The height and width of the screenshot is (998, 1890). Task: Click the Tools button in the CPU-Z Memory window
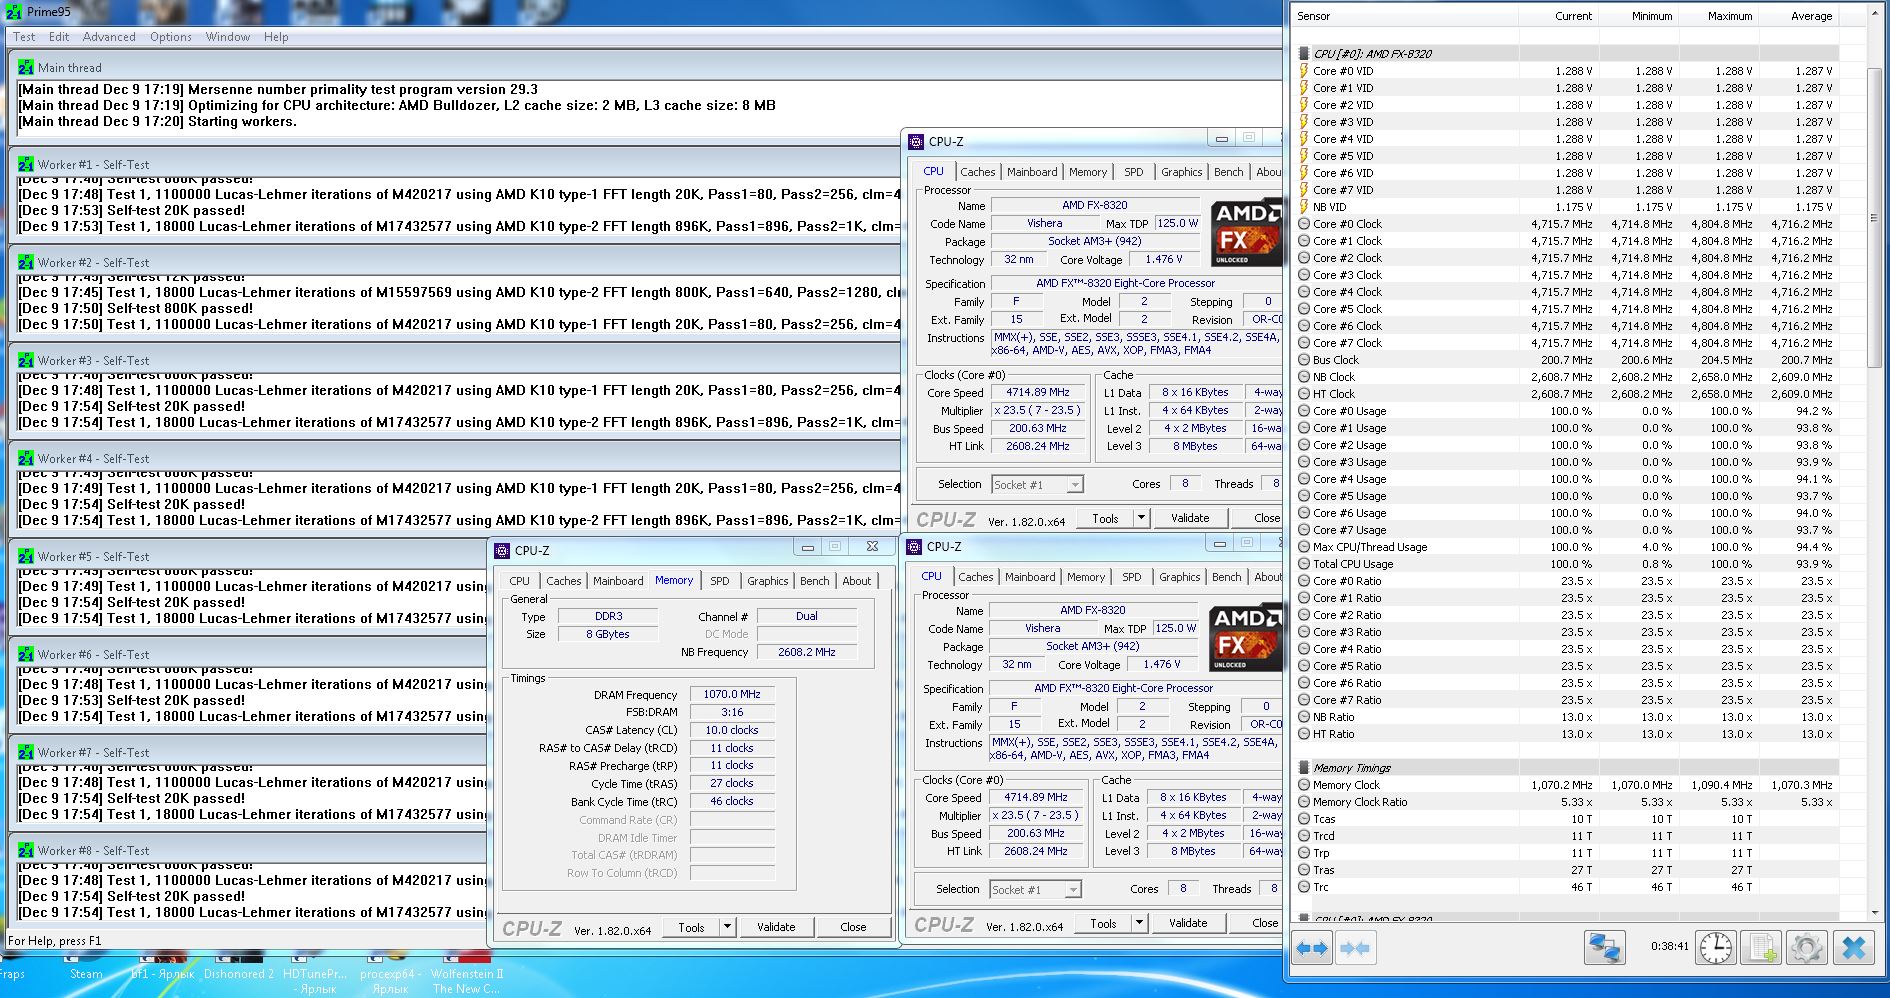pyautogui.click(x=691, y=927)
